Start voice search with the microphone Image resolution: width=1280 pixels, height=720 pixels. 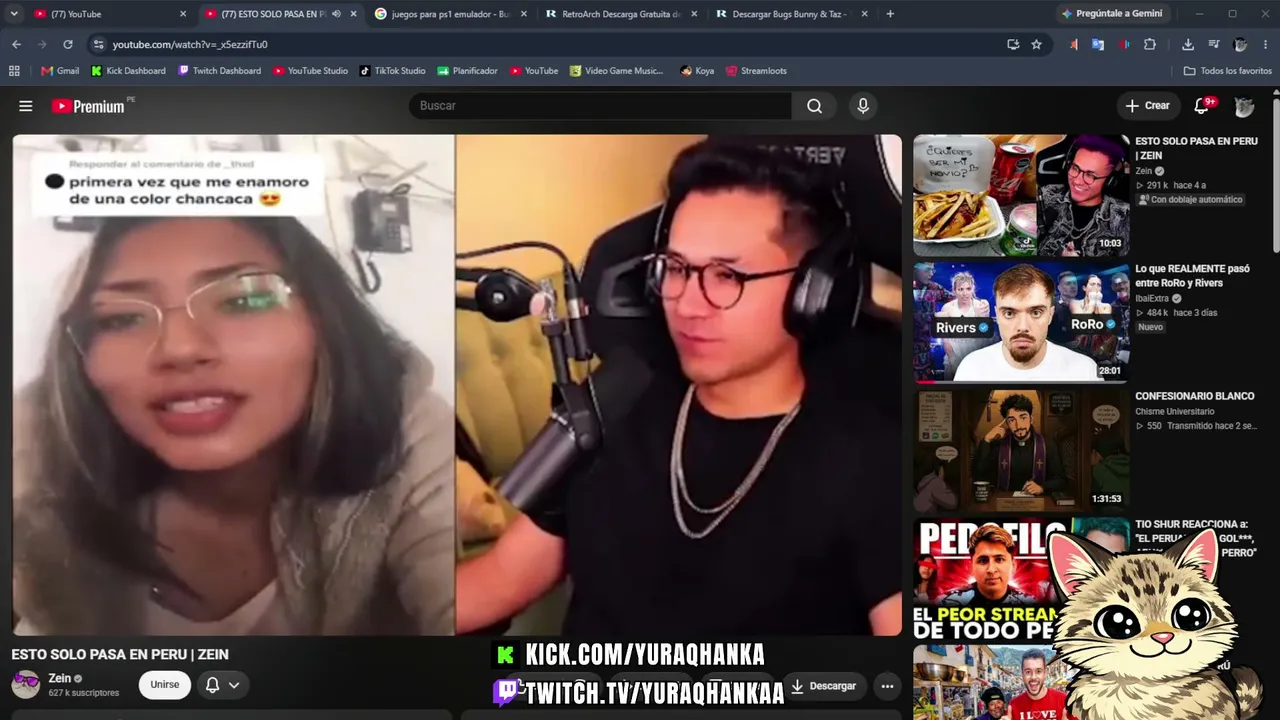(x=863, y=106)
